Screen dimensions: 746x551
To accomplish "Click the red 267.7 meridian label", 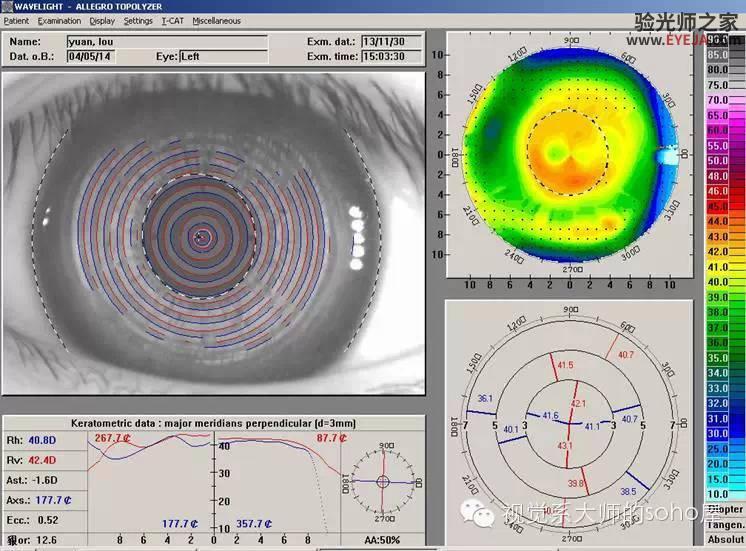I will [113, 438].
